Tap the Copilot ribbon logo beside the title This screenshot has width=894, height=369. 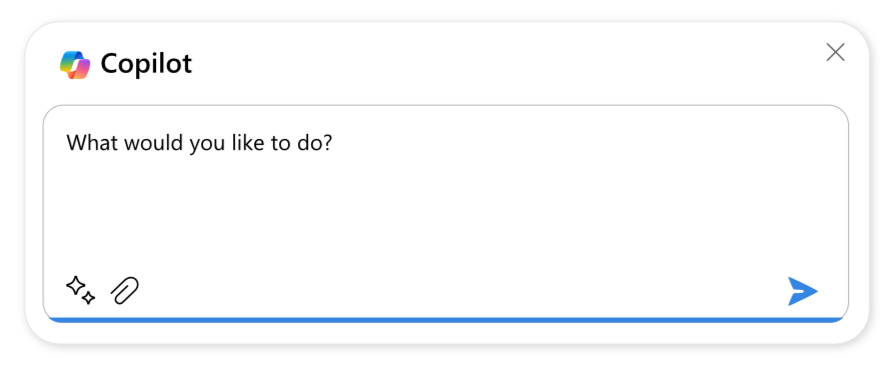[x=75, y=64]
